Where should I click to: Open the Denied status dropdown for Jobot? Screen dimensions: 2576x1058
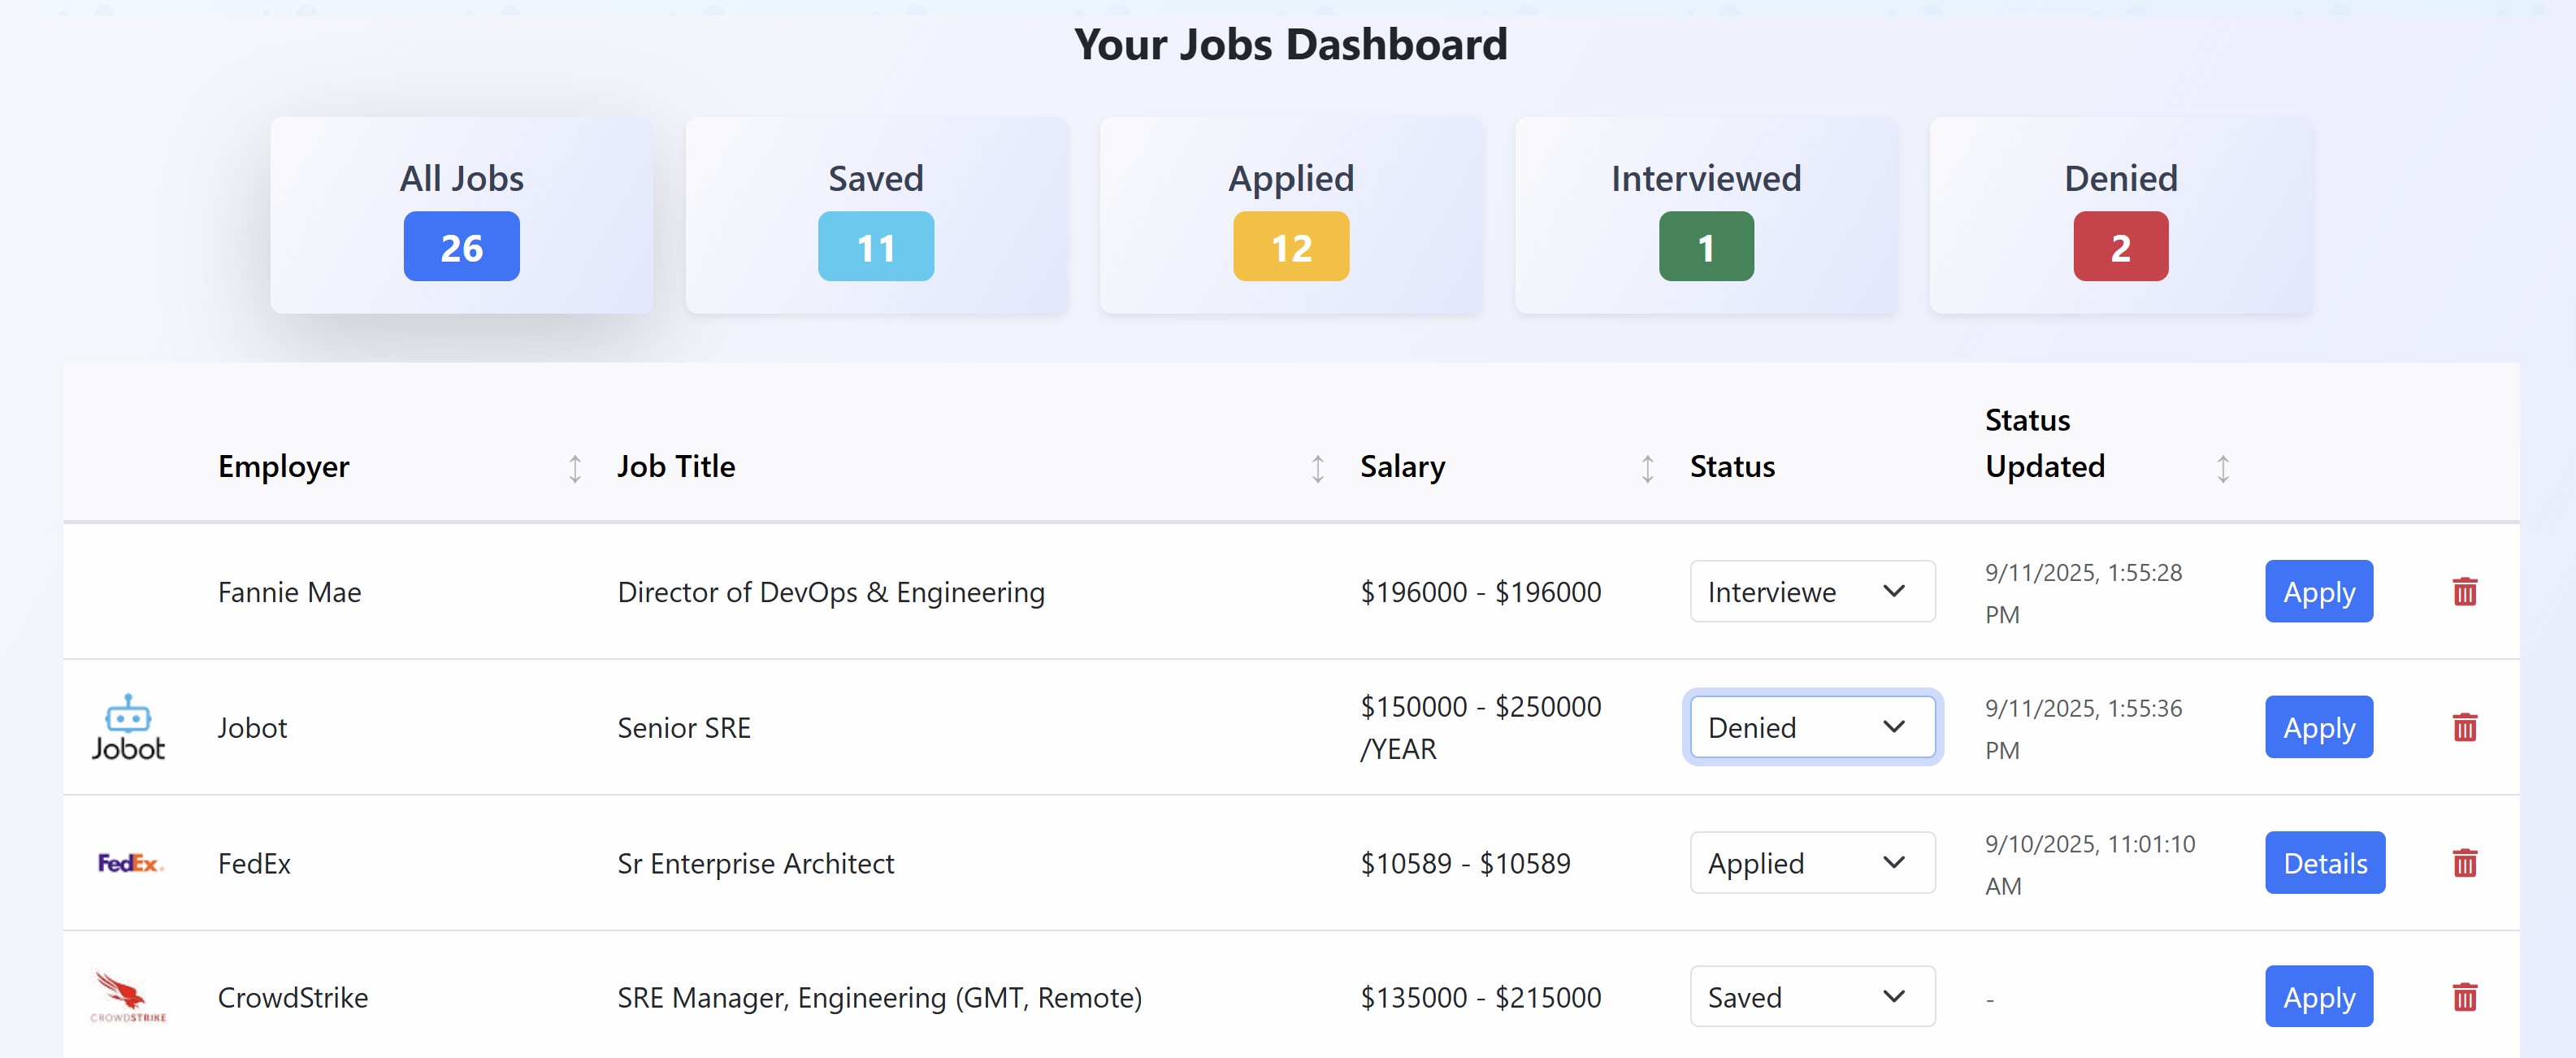pos(1812,727)
